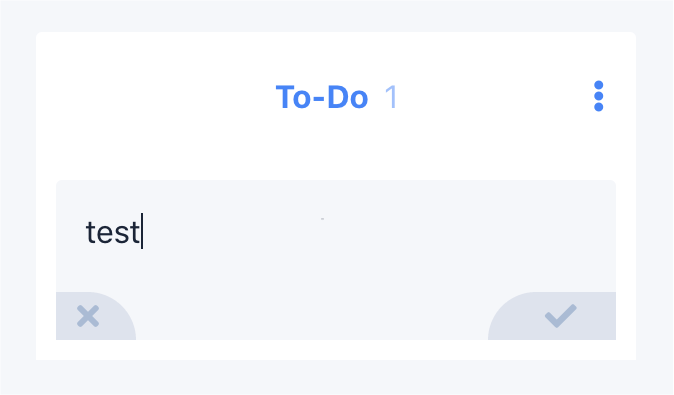Image resolution: width=674 pixels, height=395 pixels.
Task: Save the "test" task using check button
Action: click(x=552, y=316)
